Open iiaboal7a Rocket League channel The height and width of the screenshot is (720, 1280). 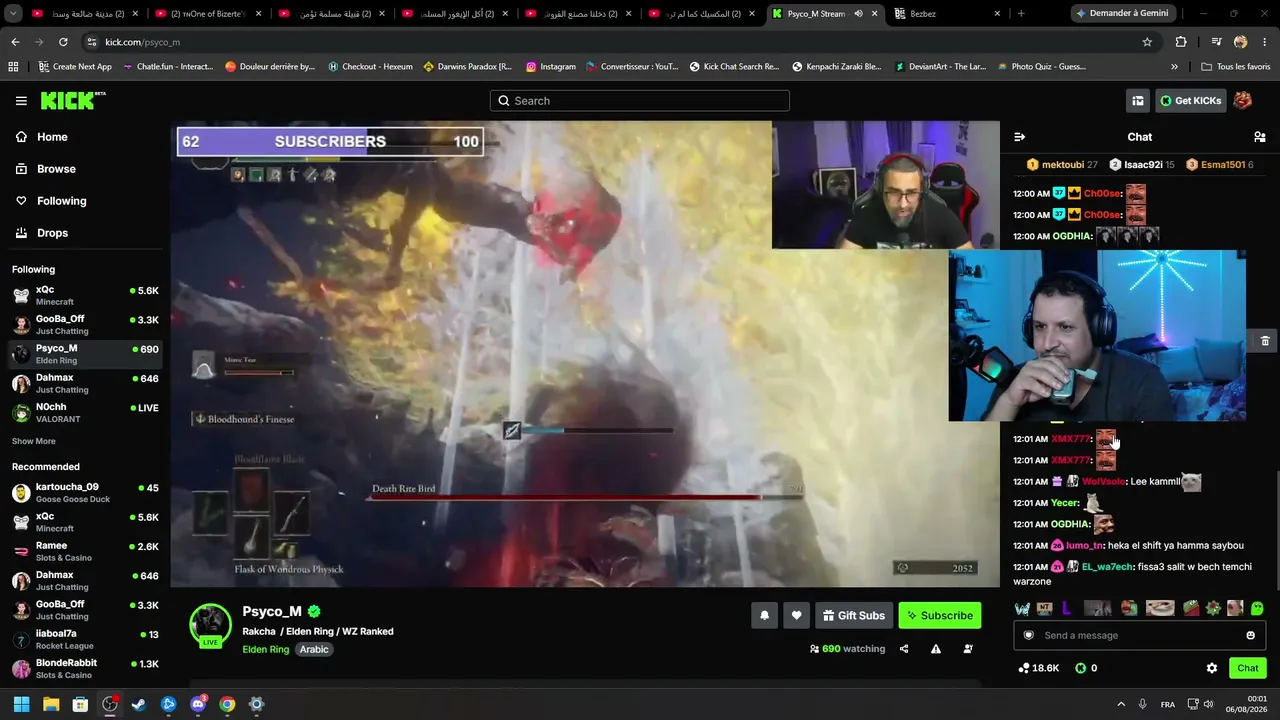coord(85,639)
